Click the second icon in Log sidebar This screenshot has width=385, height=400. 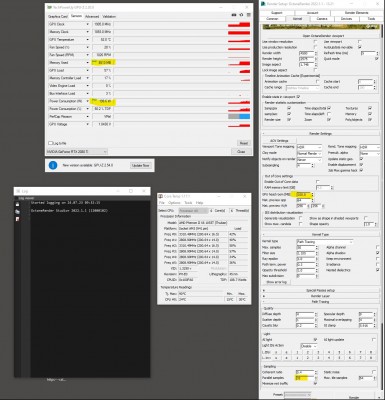coord(18,212)
